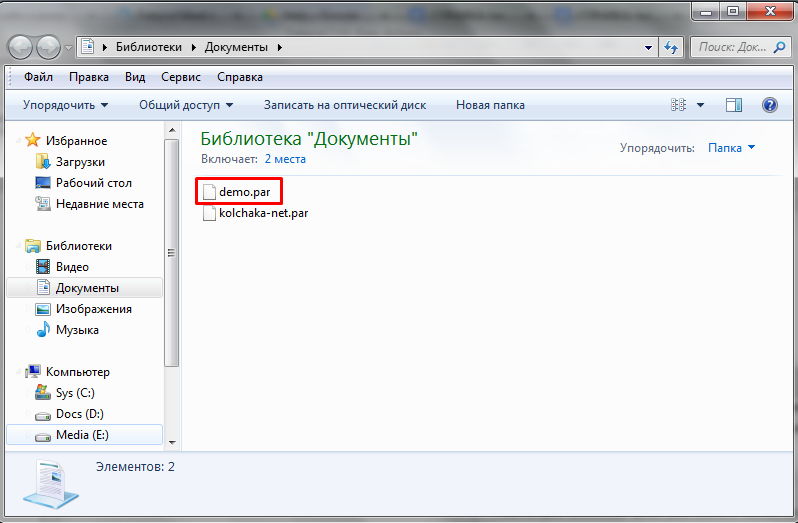
Task: Open the Сервис menu
Action: [181, 77]
